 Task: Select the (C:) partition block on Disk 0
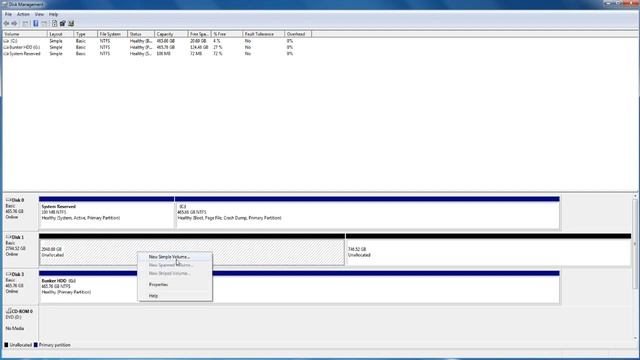tap(367, 213)
